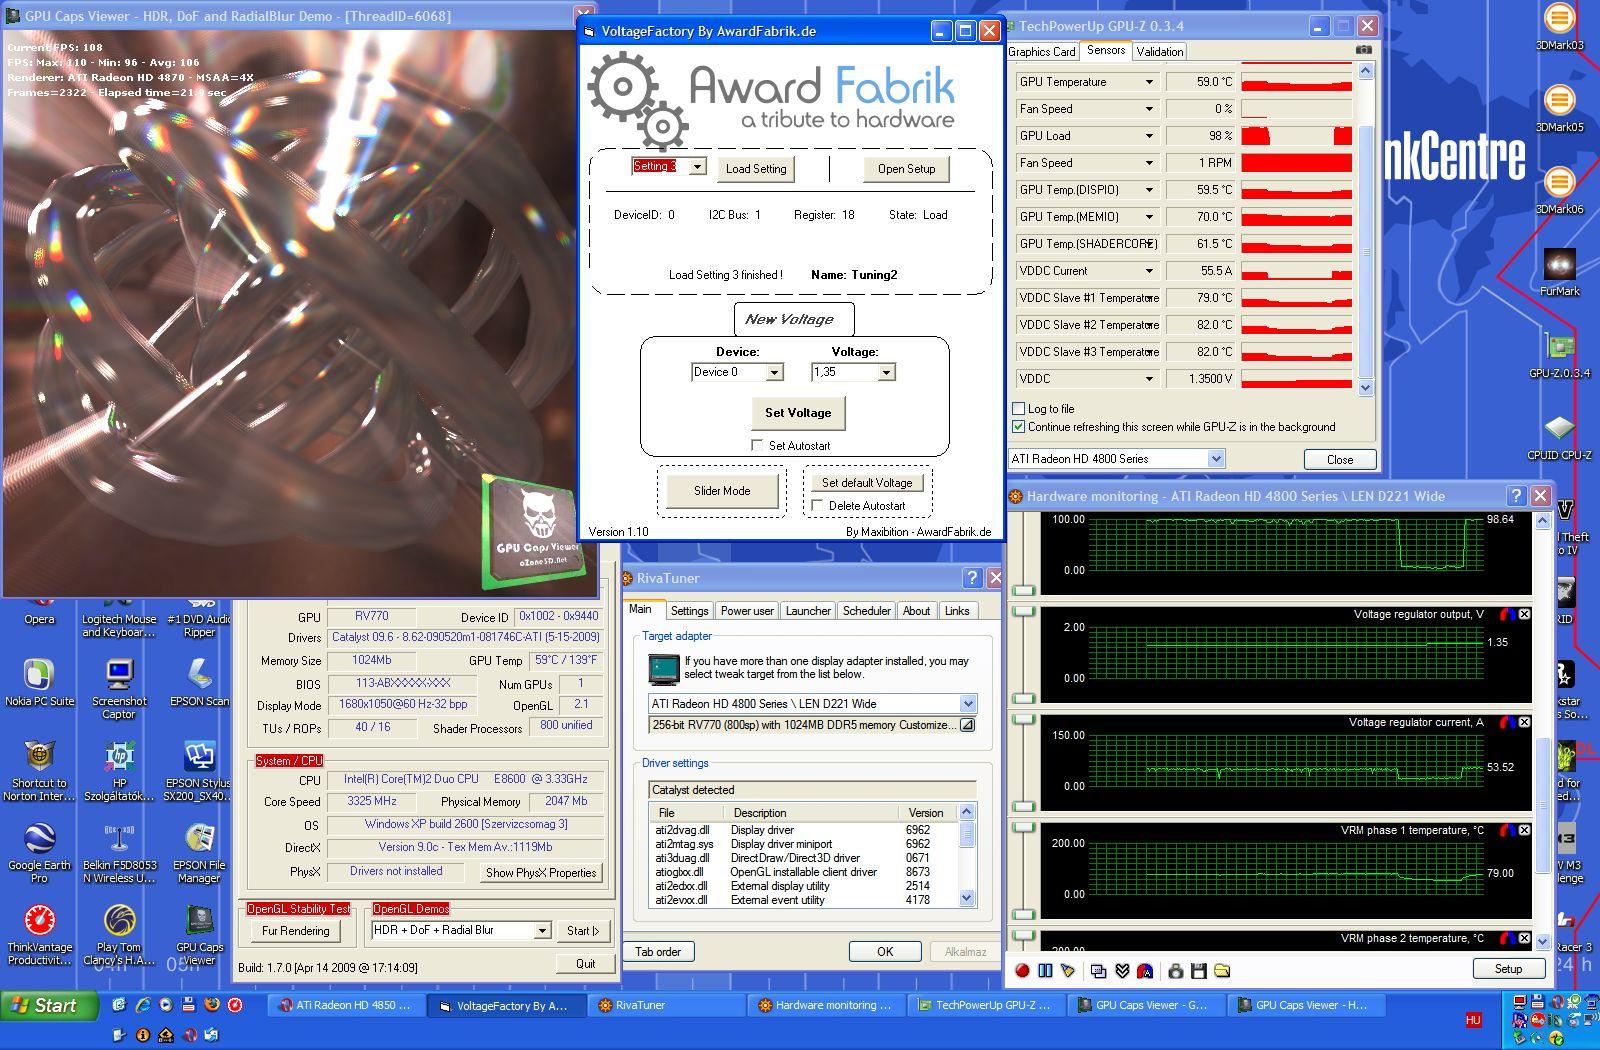Open the GPU Caps Viewer desktop icon

pos(199,936)
